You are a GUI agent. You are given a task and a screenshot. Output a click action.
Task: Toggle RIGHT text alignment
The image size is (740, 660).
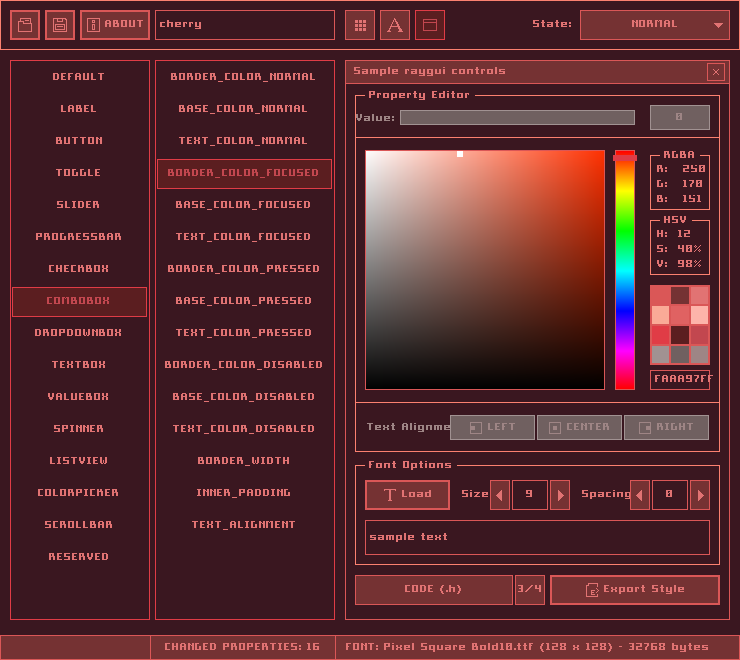666,428
